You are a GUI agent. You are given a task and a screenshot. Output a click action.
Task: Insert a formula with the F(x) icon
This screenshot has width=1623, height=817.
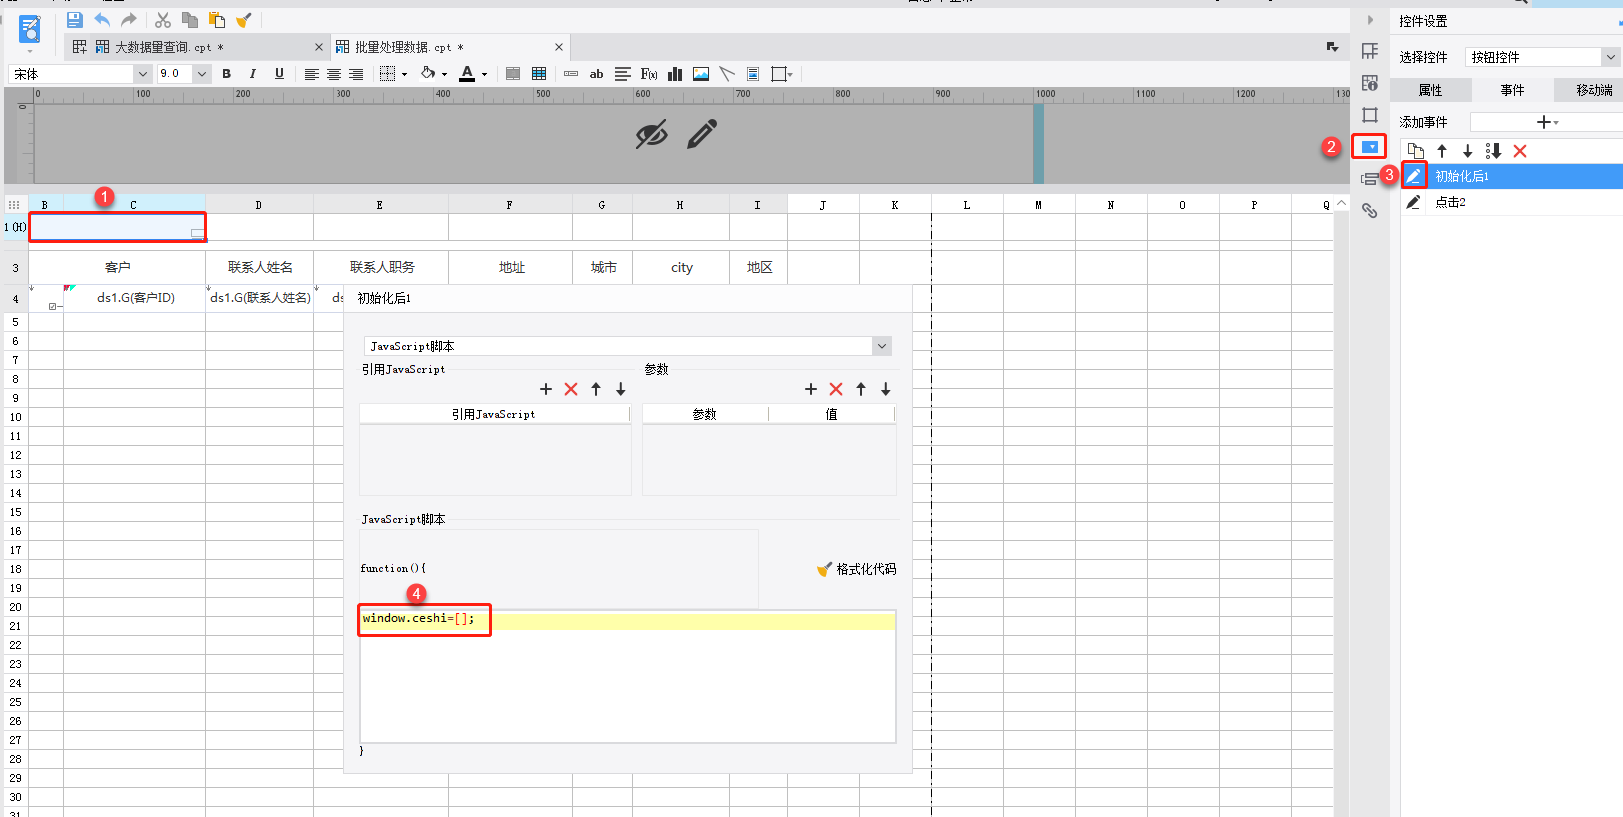tap(649, 74)
